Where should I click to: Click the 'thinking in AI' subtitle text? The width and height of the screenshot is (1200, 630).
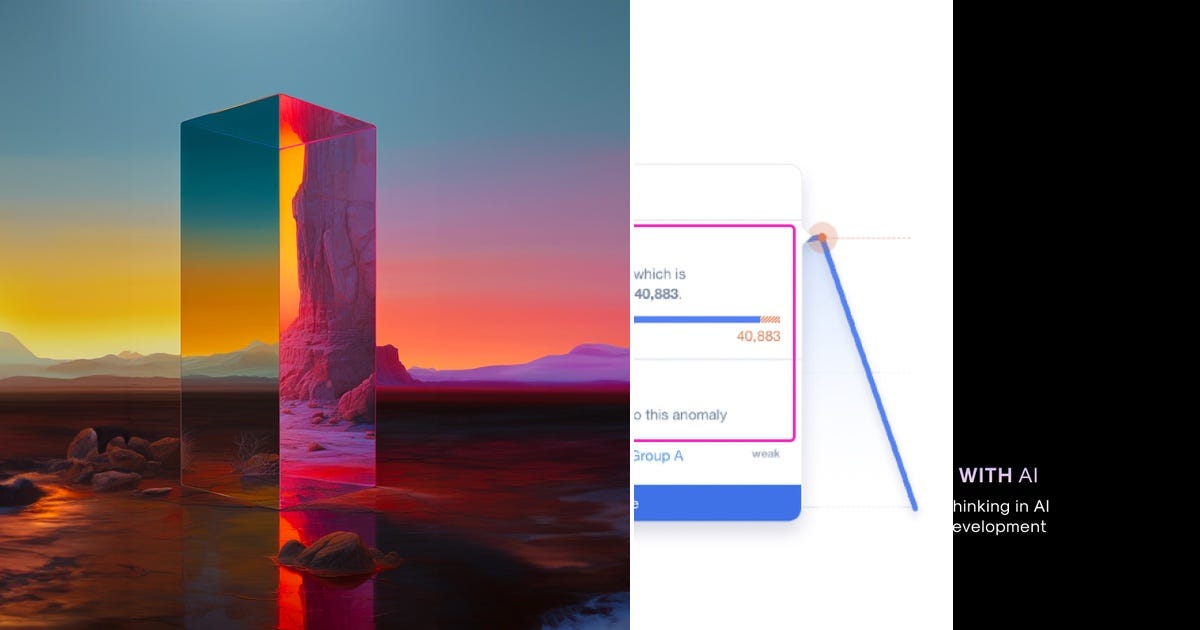[x=999, y=506]
